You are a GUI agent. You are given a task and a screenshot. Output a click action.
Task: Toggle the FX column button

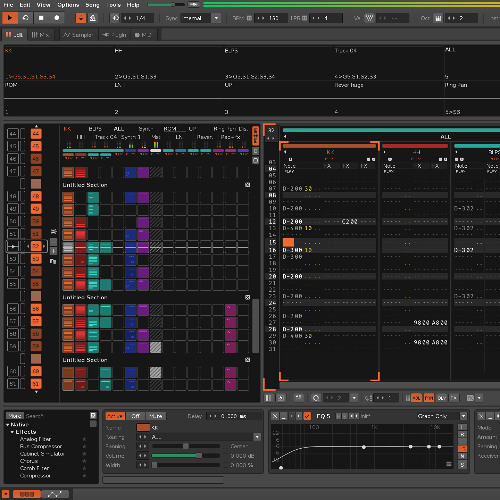454,398
